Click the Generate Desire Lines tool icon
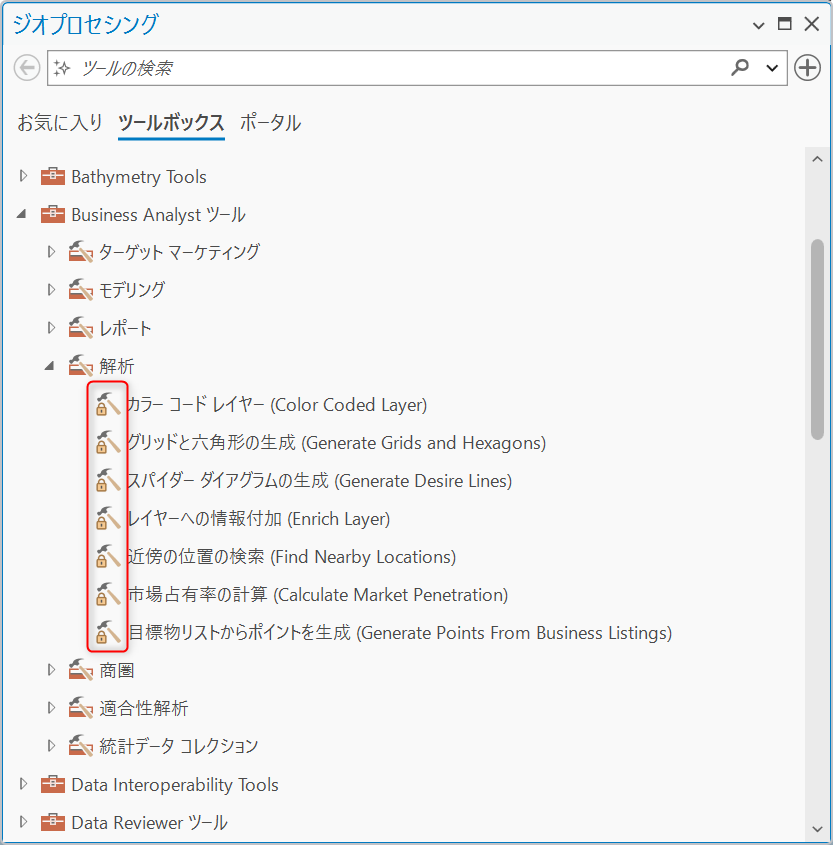 tap(107, 481)
